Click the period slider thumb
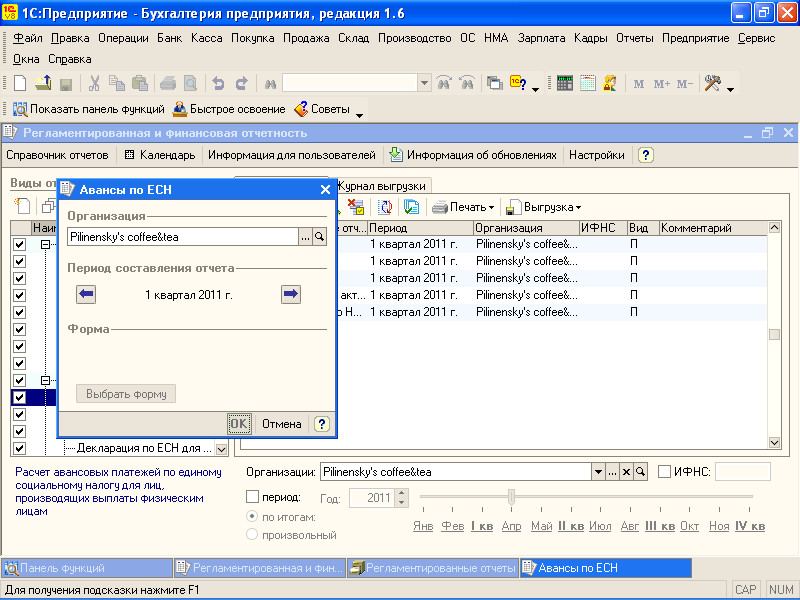This screenshot has width=800, height=600. pos(511,496)
